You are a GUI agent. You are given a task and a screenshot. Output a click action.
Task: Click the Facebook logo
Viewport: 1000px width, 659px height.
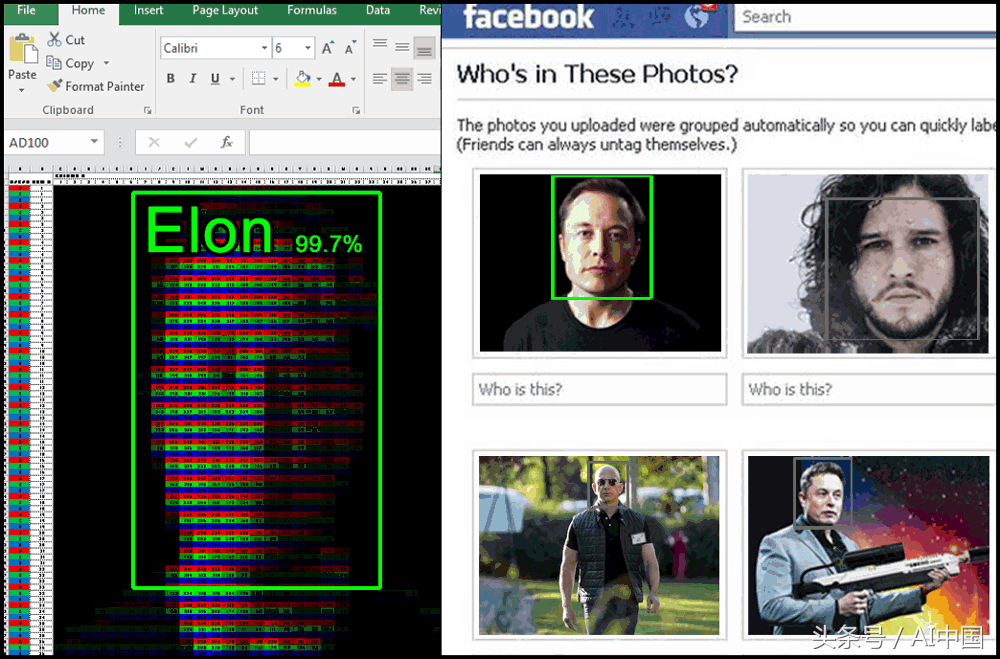[x=529, y=17]
